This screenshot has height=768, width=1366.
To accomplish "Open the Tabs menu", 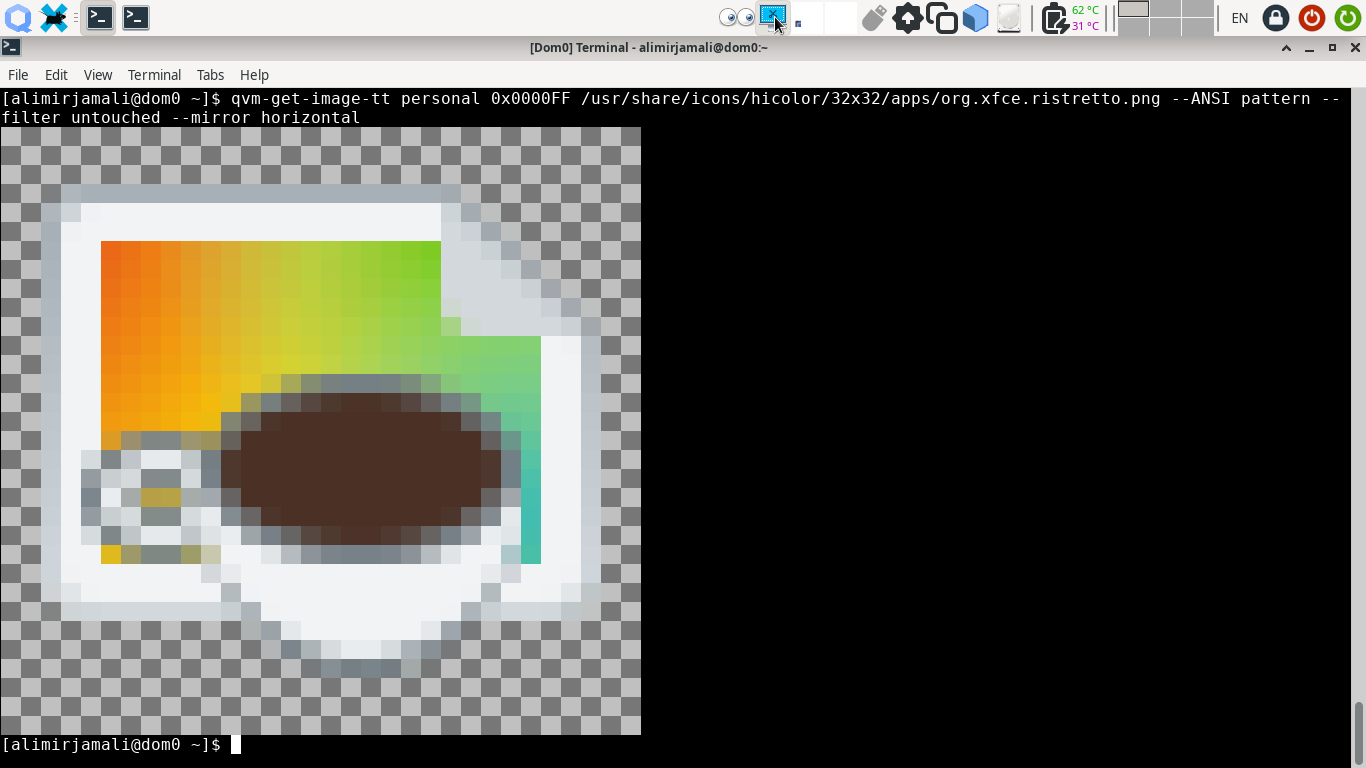I will pyautogui.click(x=210, y=75).
